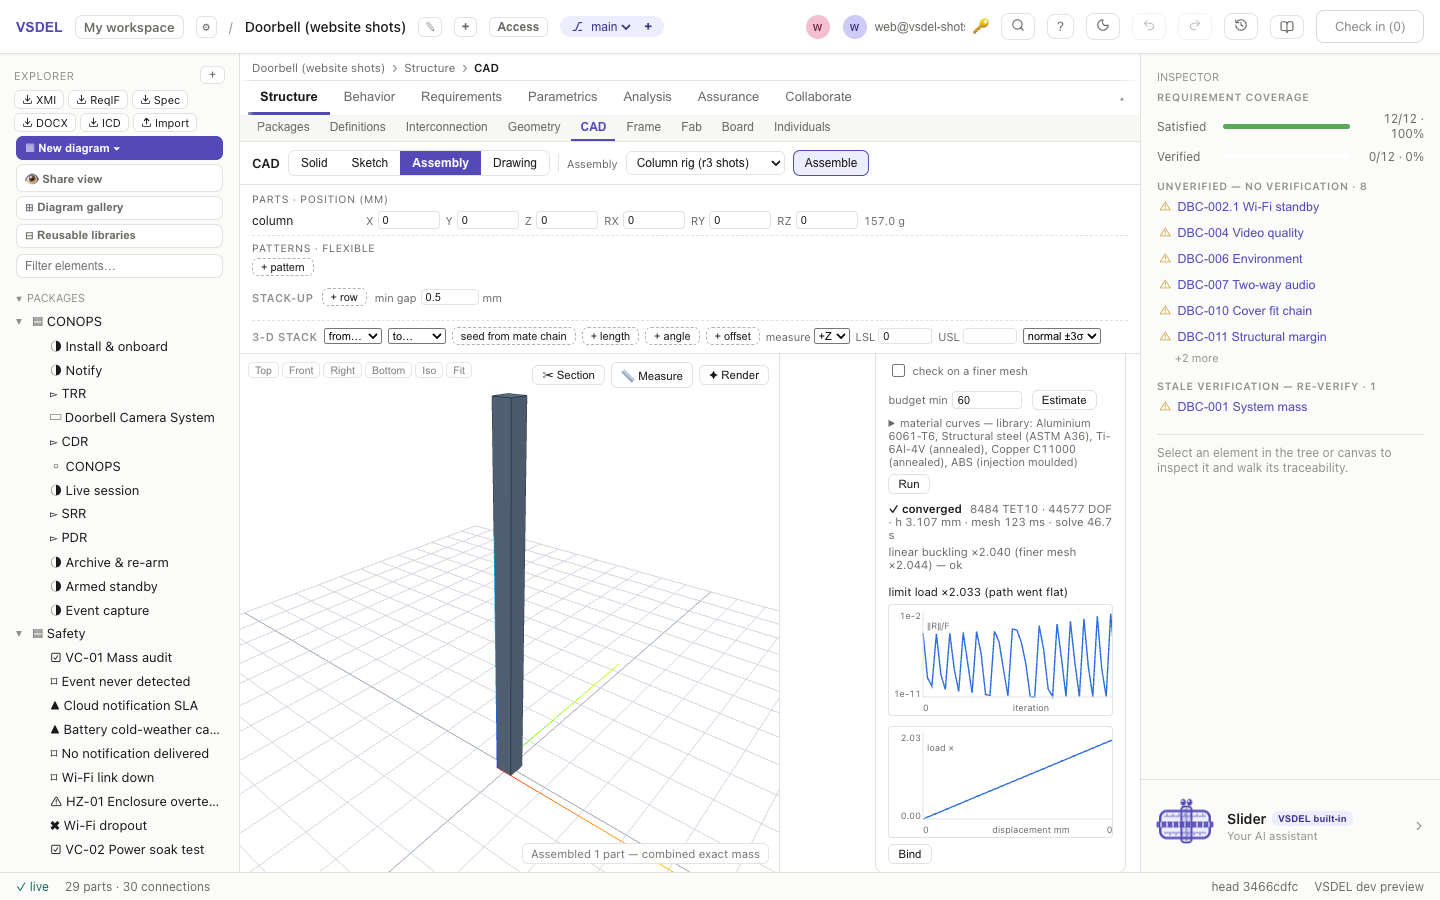The width and height of the screenshot is (1440, 900).
Task: Activate the Measure ruler tool
Action: tap(652, 375)
